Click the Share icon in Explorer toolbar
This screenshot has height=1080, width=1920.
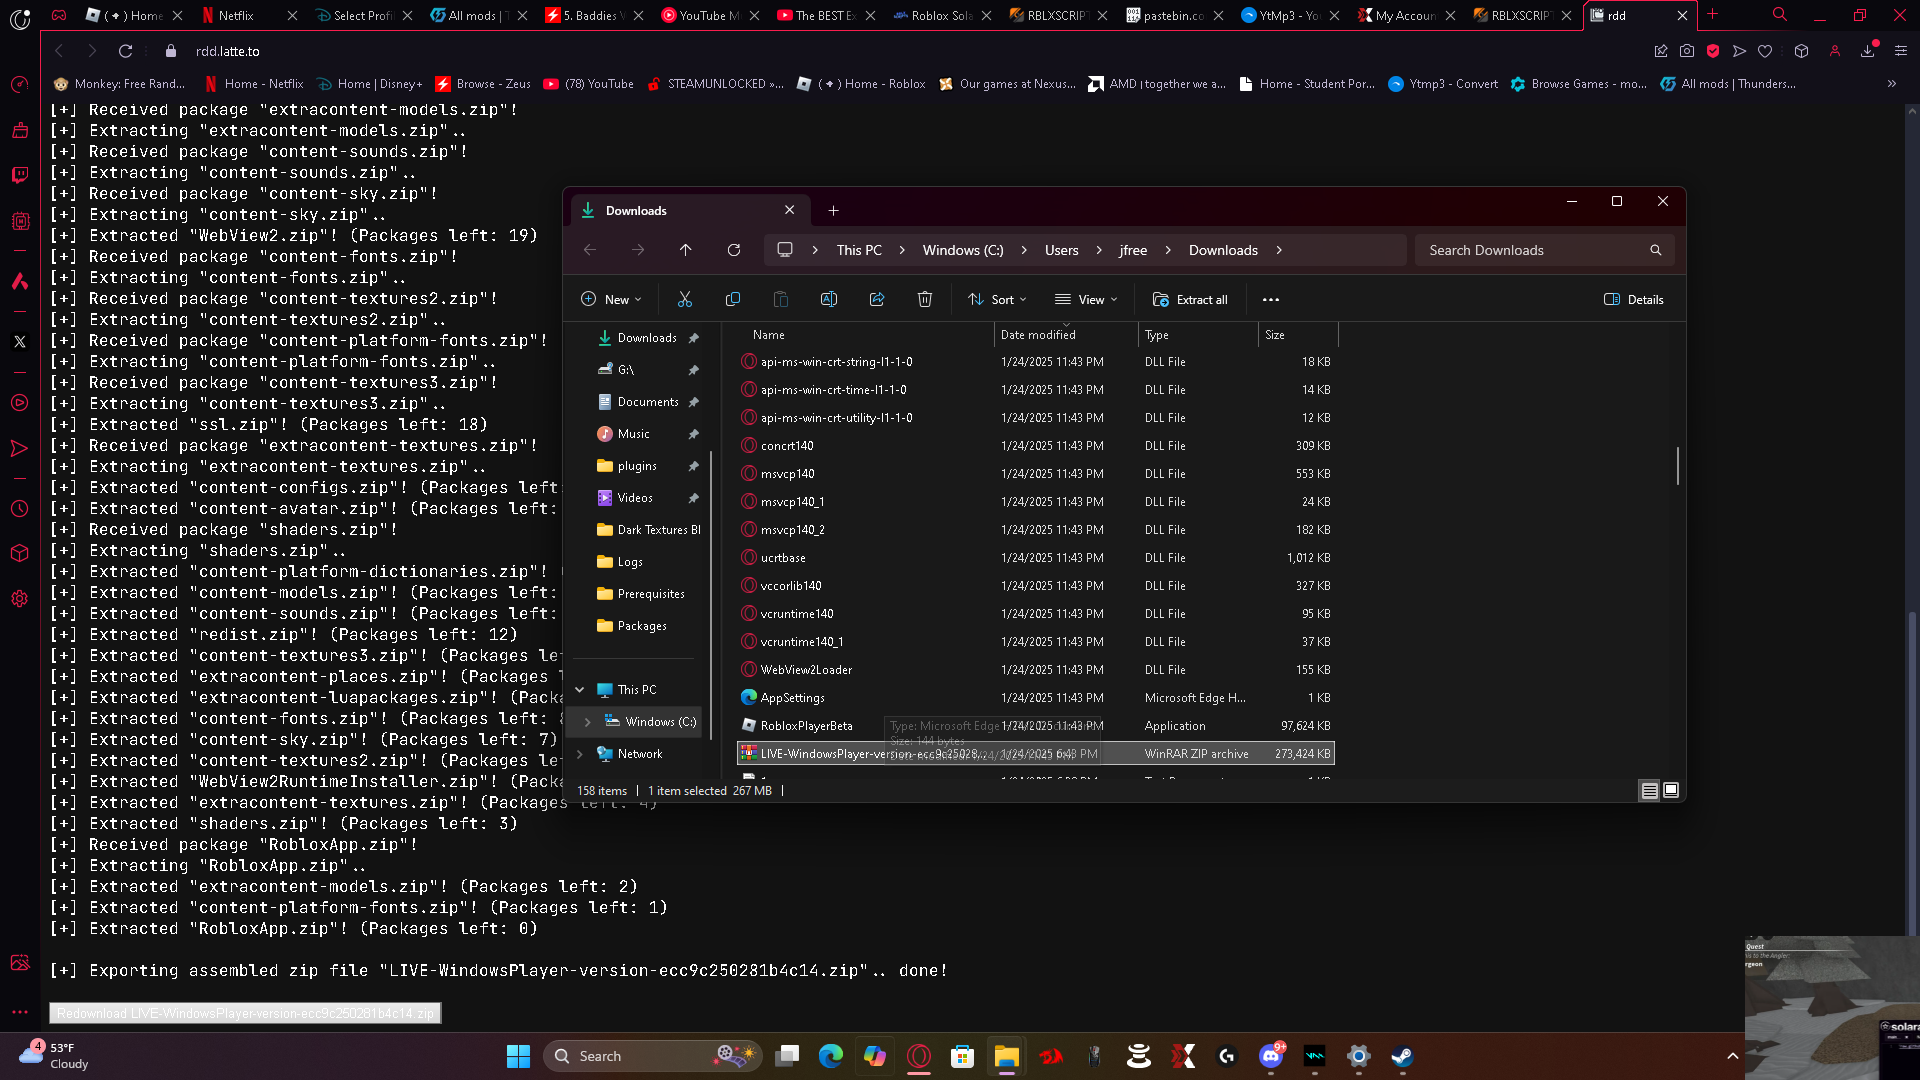(x=877, y=299)
